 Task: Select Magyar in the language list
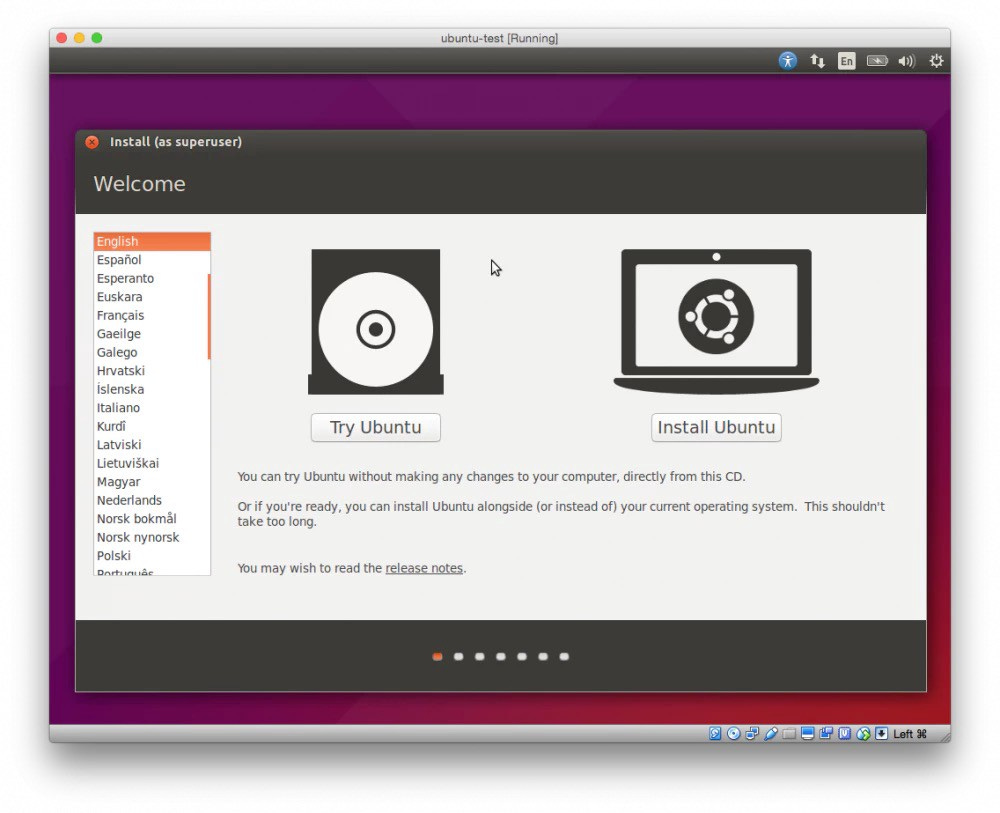tap(152, 482)
